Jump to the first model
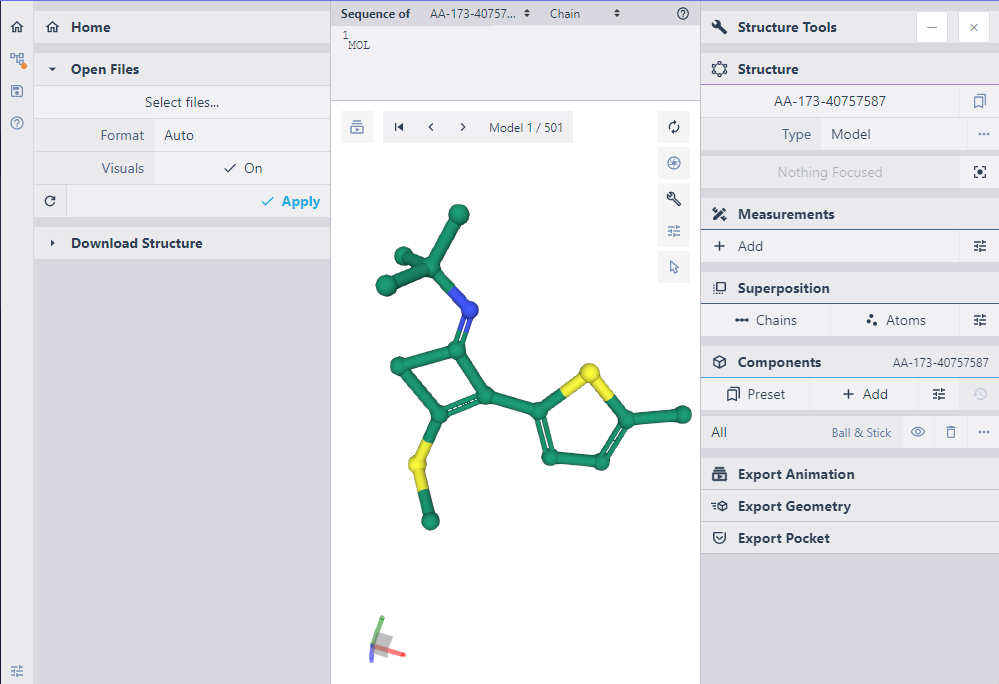 (399, 127)
